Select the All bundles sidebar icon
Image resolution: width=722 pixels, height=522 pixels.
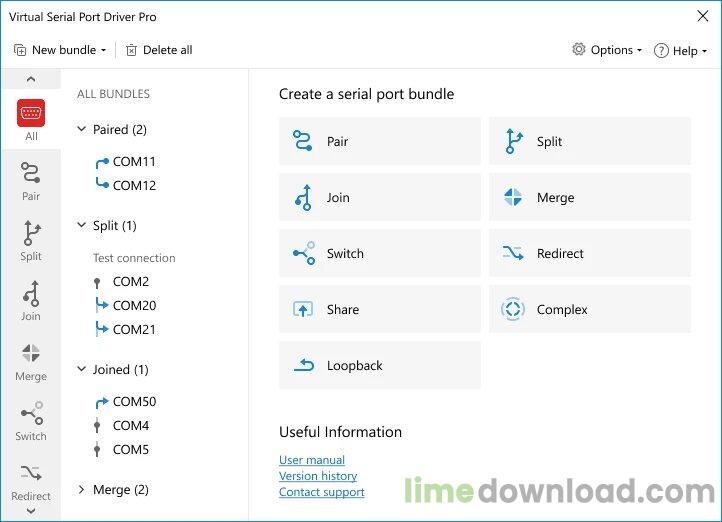[x=31, y=113]
